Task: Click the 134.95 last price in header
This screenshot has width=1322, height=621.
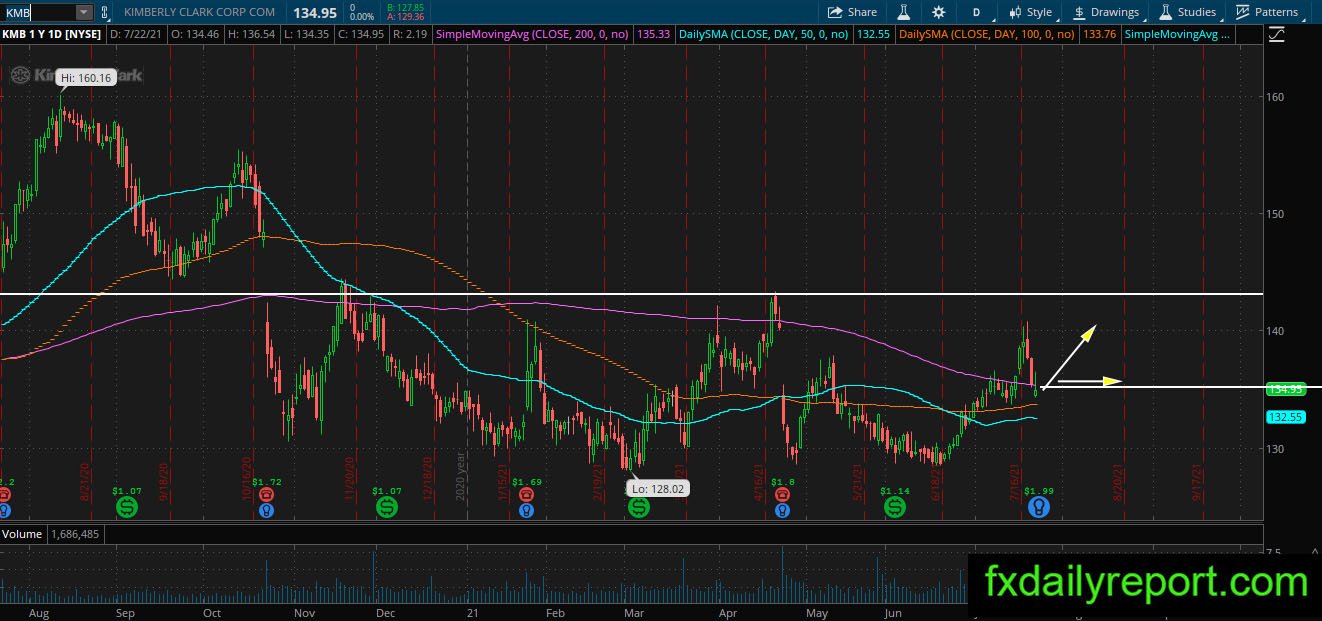Action: pyautogui.click(x=314, y=12)
